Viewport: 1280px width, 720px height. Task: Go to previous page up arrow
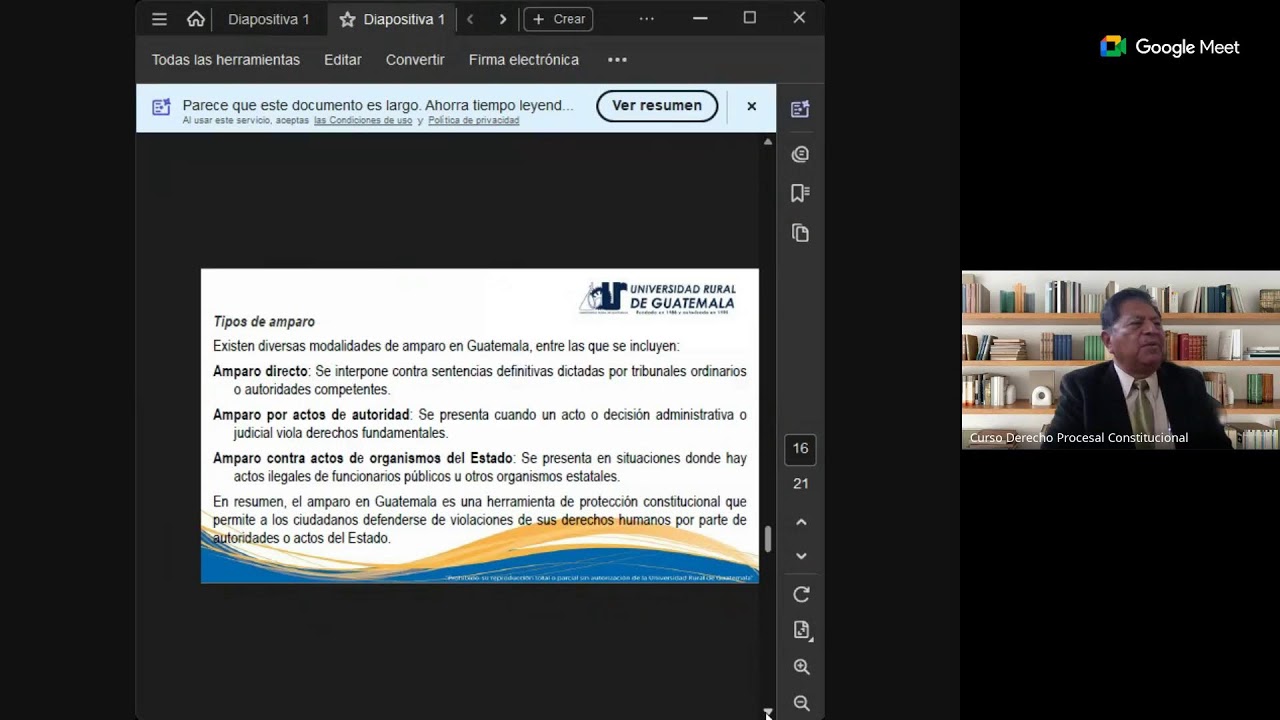click(x=801, y=522)
